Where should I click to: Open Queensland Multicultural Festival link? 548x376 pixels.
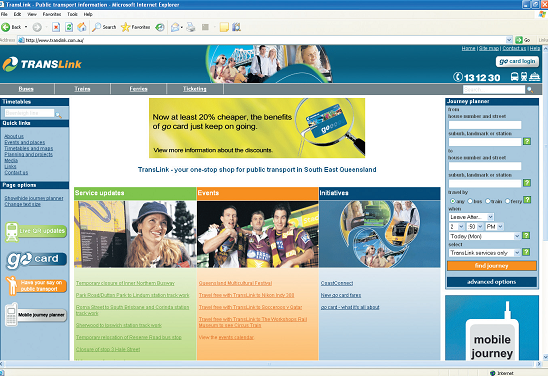coord(235,283)
